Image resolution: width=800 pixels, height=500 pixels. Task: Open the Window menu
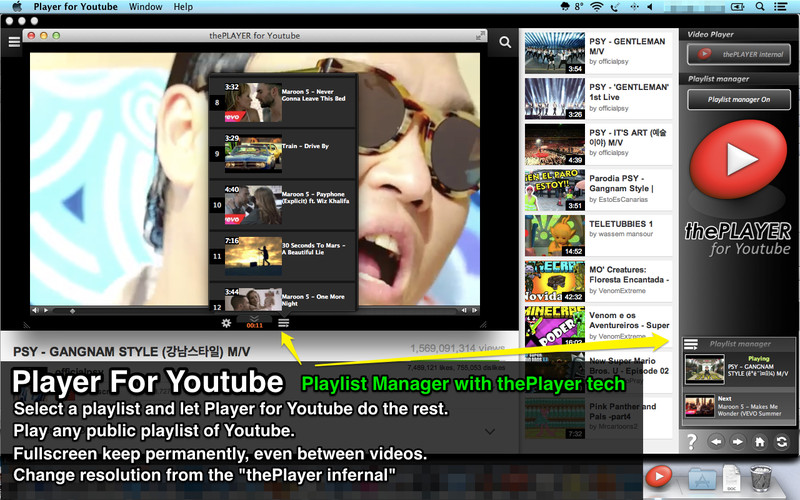145,7
